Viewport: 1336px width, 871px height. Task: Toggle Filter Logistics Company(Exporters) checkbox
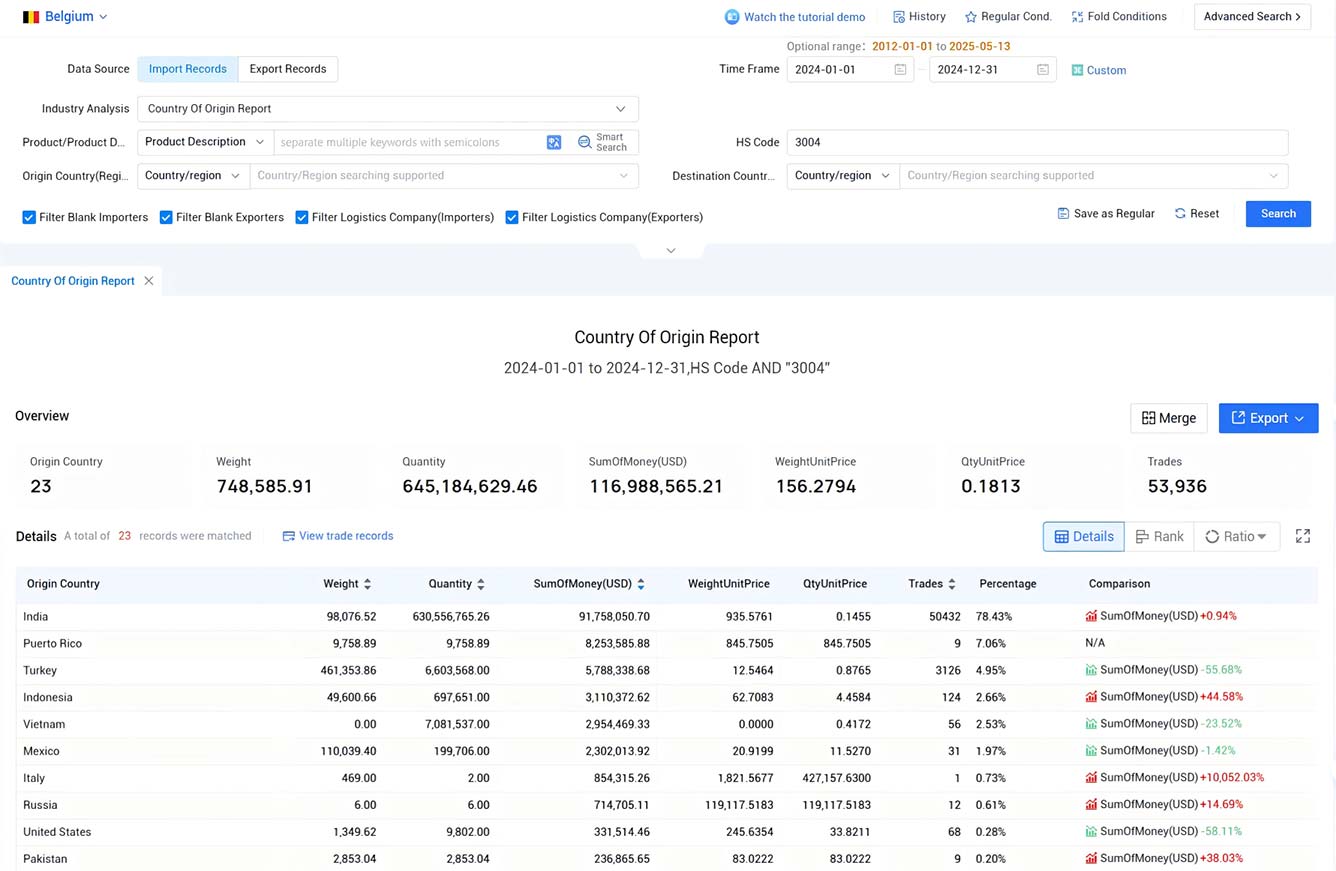(512, 217)
